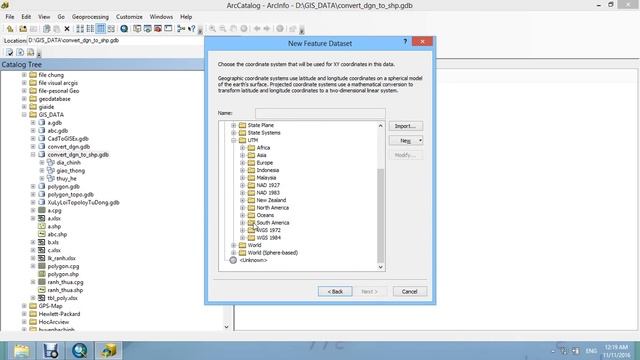Expand the dia_chinh feature dataset
Viewport: 640px width, 360px height.
point(42,162)
